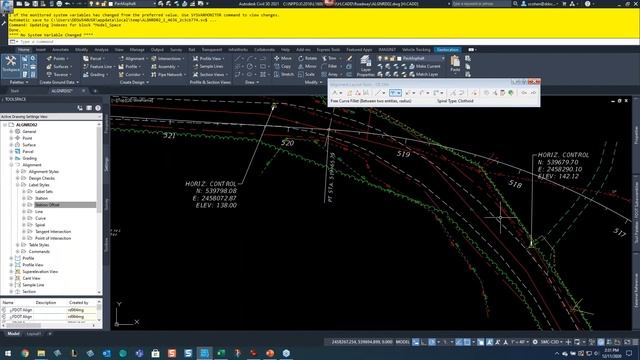Click the Match Layer button
640x360 pixels.
tap(423, 74)
